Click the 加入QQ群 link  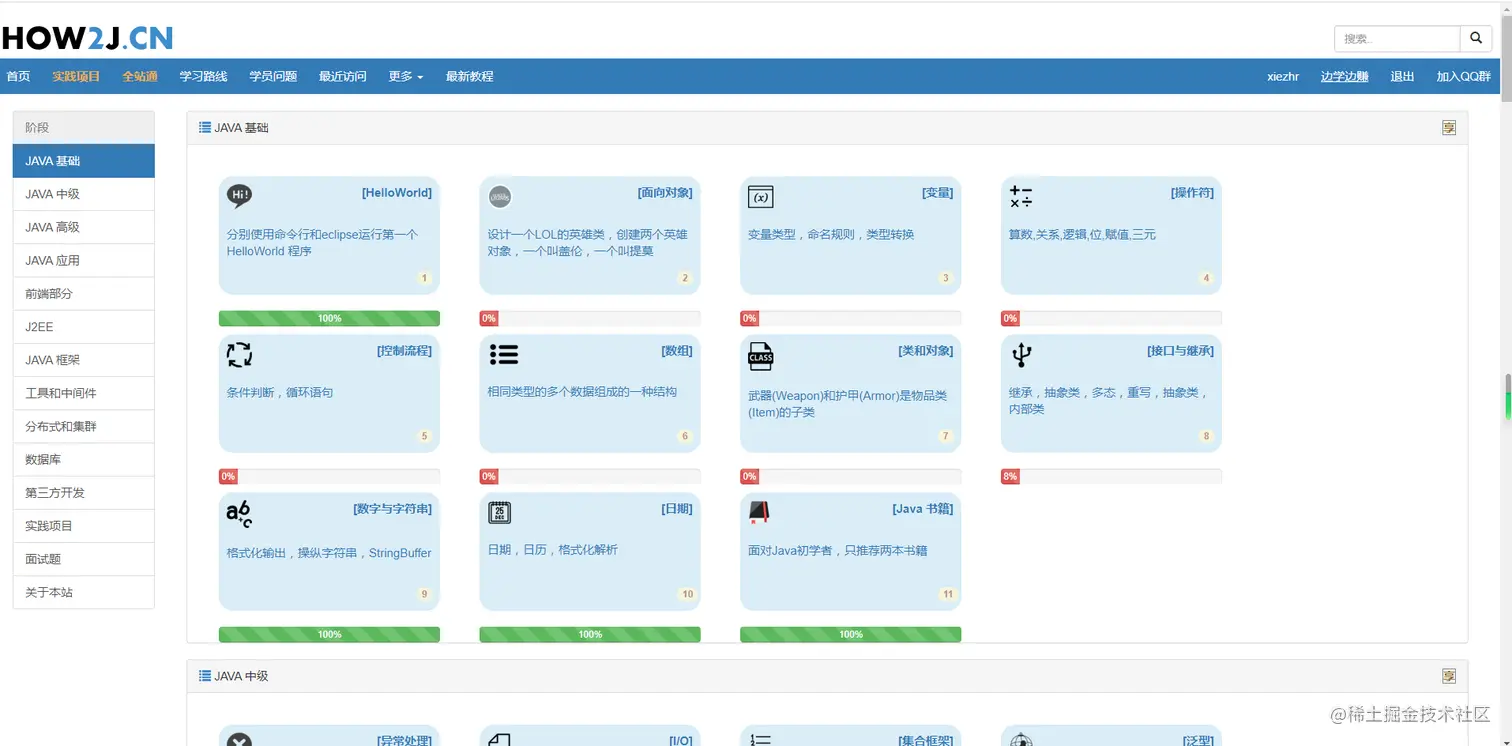(x=1464, y=76)
